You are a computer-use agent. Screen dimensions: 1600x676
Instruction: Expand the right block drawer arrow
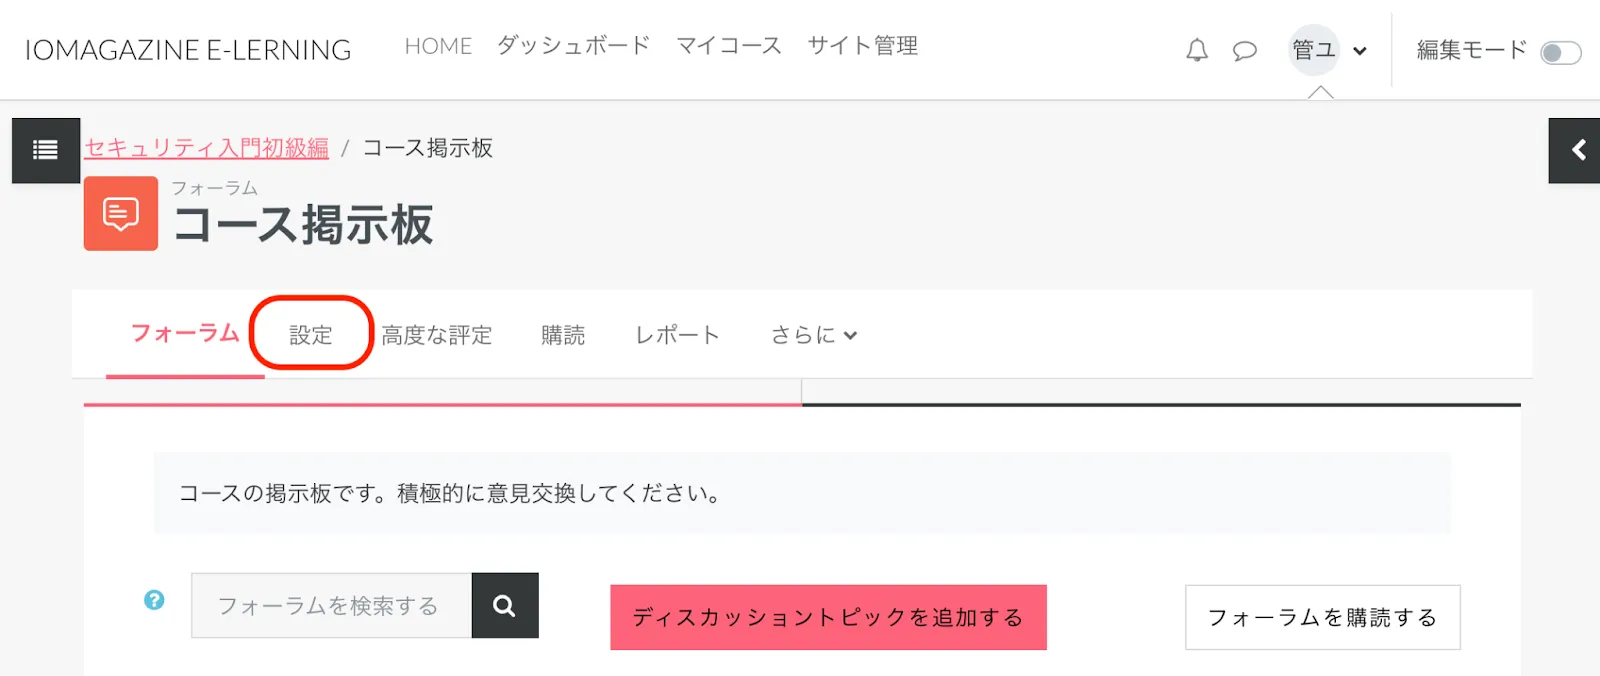coord(1577,150)
